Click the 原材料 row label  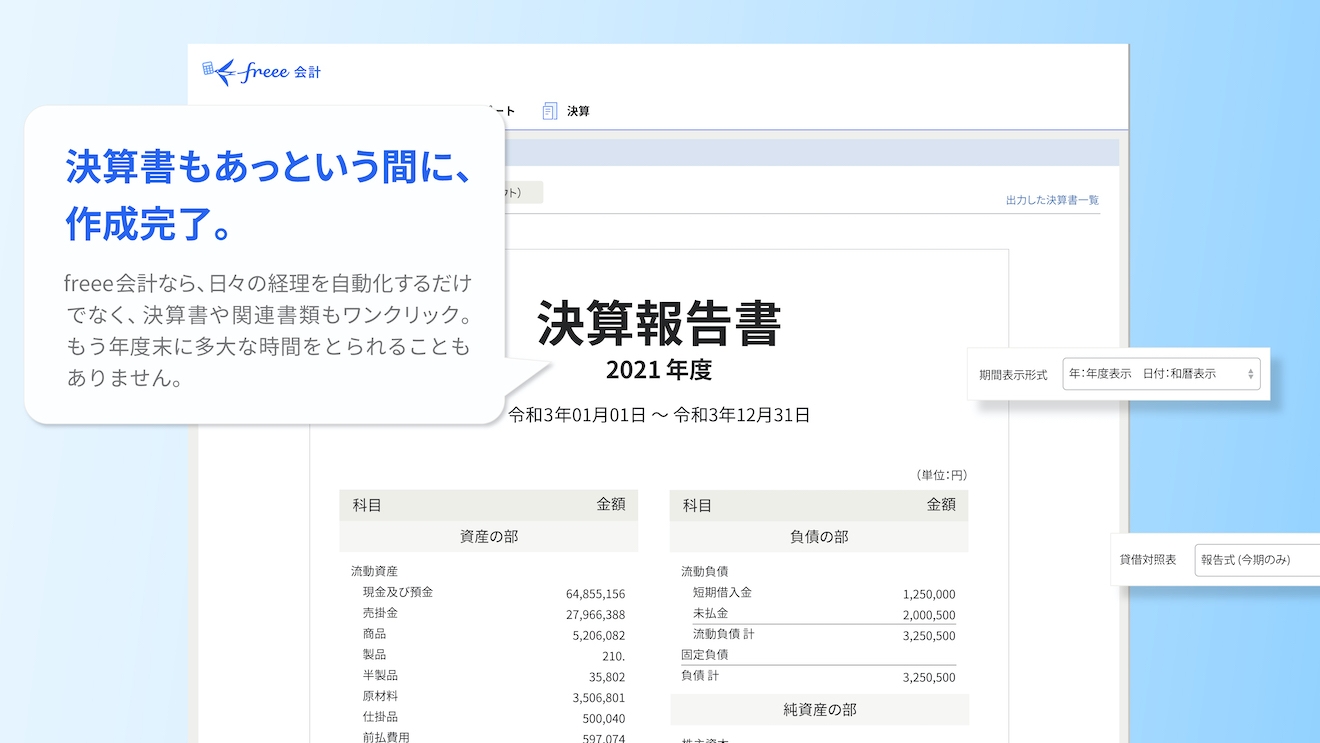tap(380, 697)
